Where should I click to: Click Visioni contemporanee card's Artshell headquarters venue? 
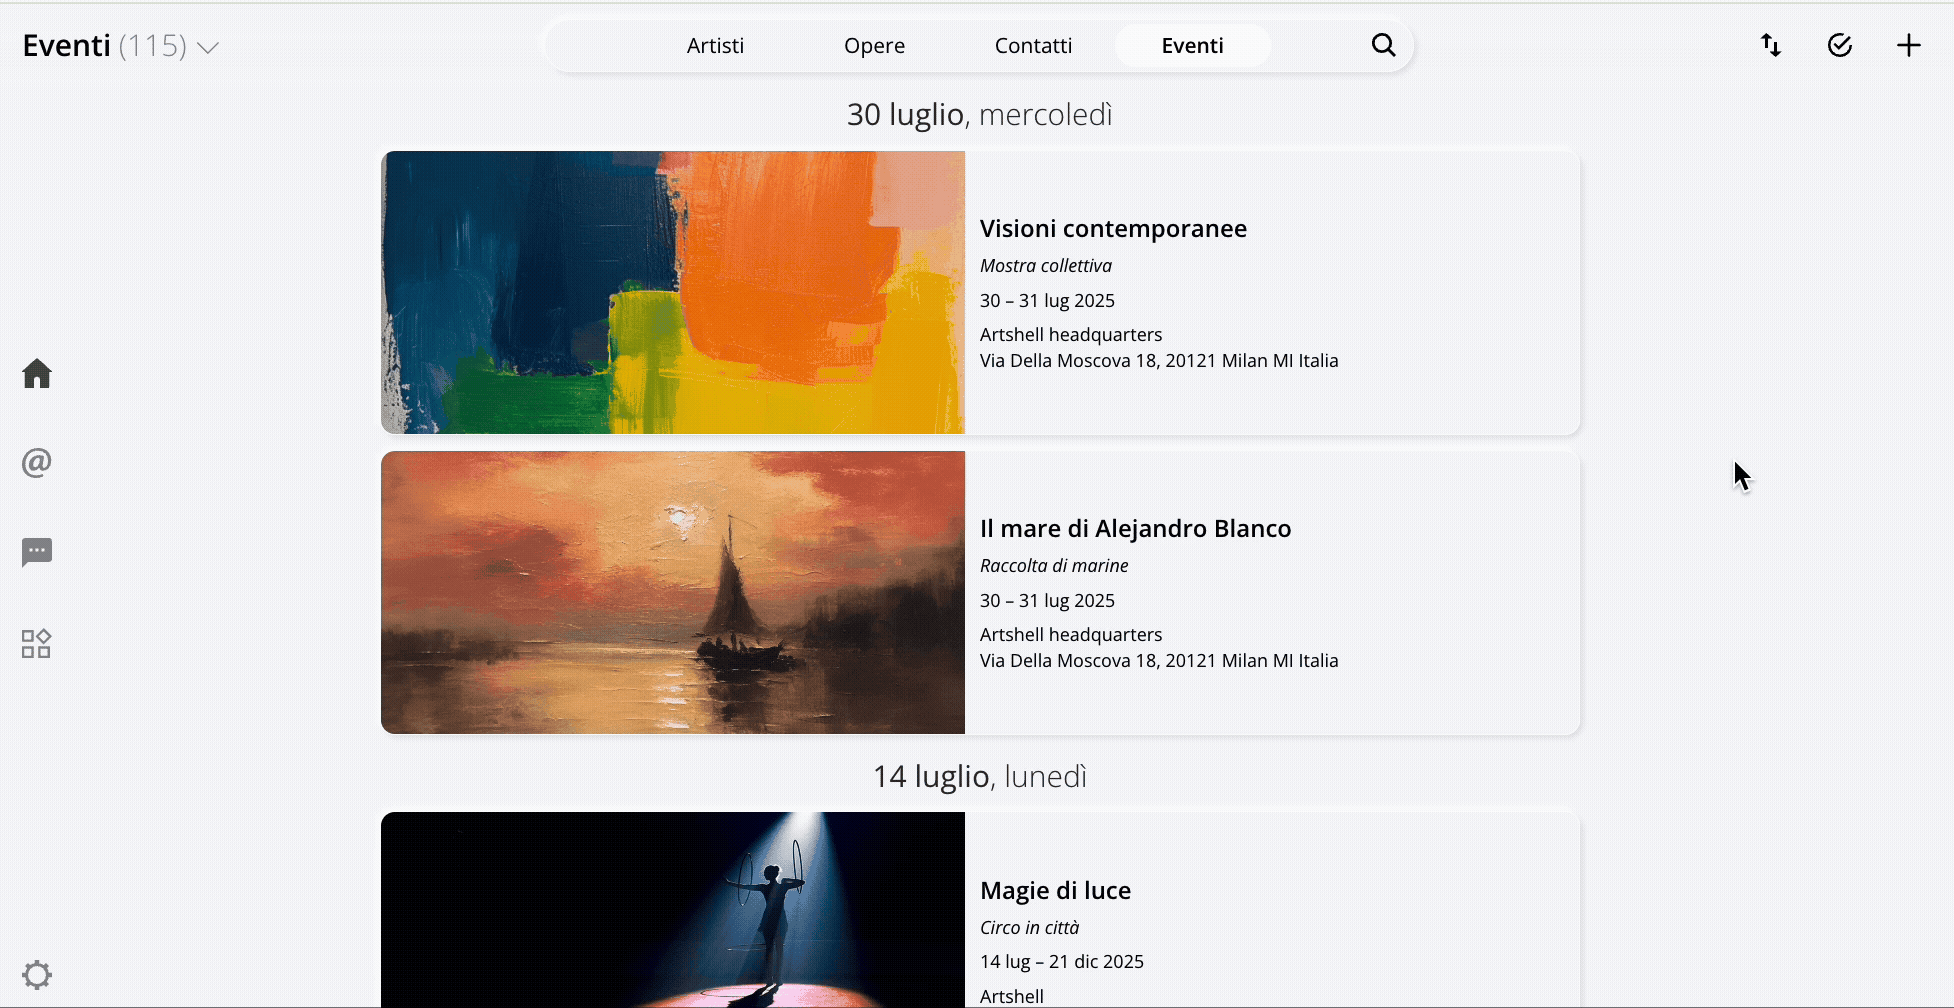[x=1071, y=334]
